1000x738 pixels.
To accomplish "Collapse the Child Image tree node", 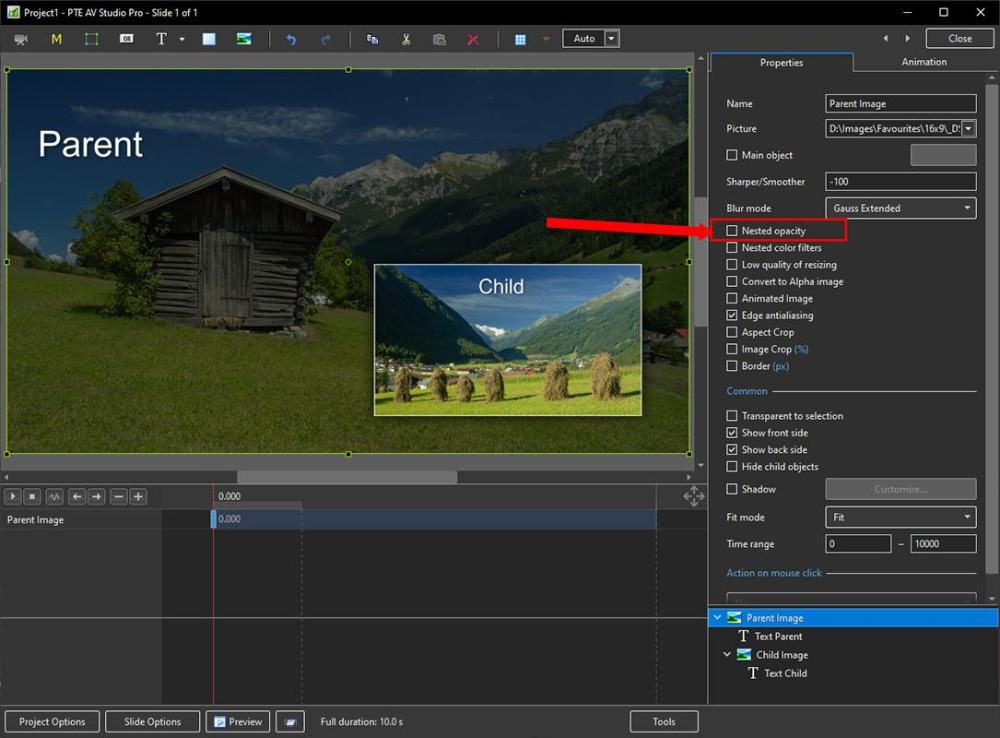I will (x=727, y=655).
